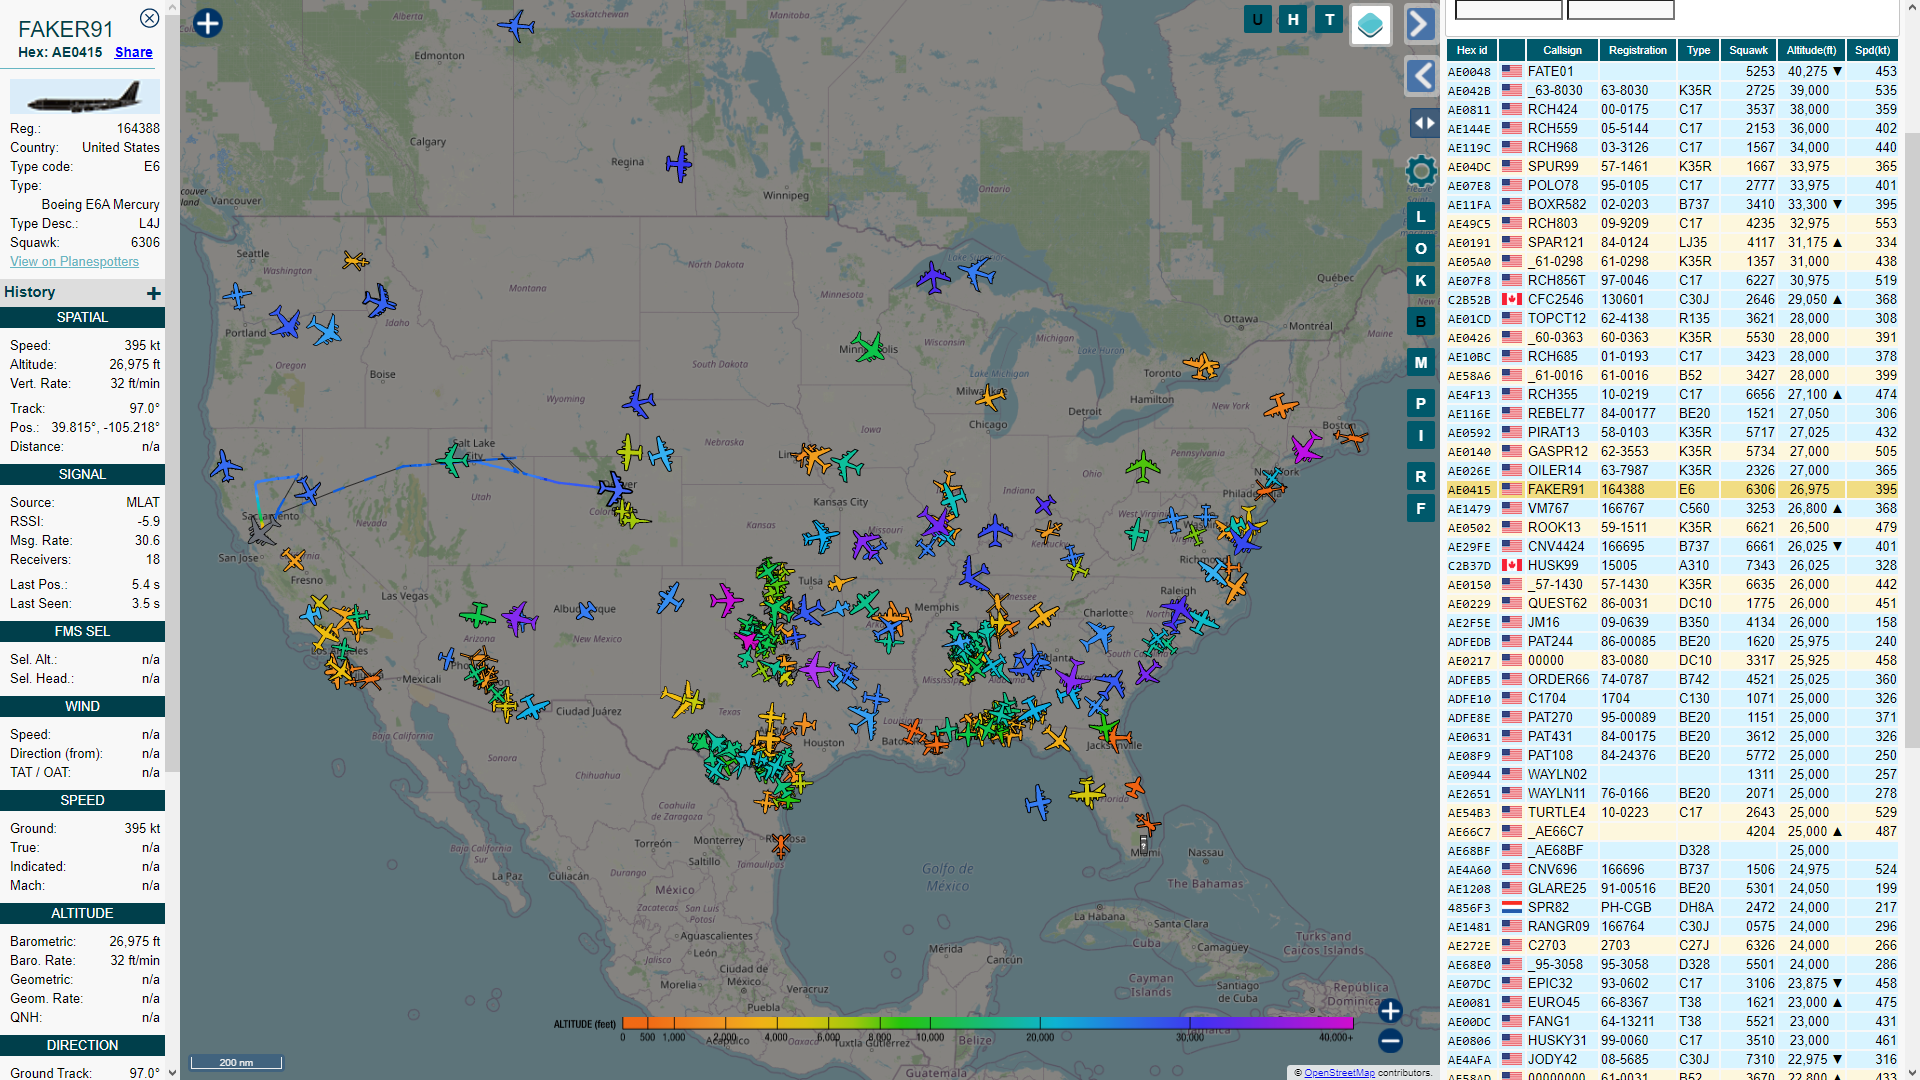Open the map layers selector
Viewport: 1920px width, 1080px height.
(x=1370, y=25)
